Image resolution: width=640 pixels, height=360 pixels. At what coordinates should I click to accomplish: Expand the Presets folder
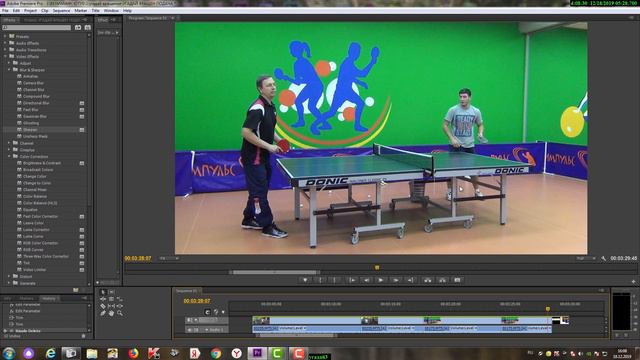click(5, 36)
